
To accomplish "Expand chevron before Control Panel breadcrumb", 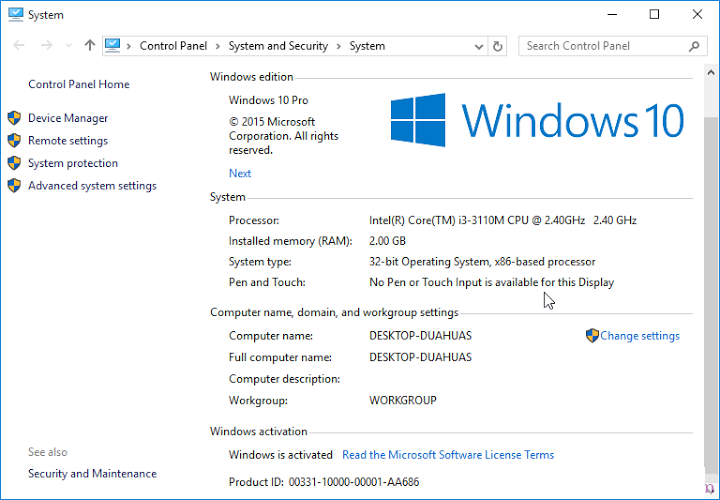I will point(129,46).
